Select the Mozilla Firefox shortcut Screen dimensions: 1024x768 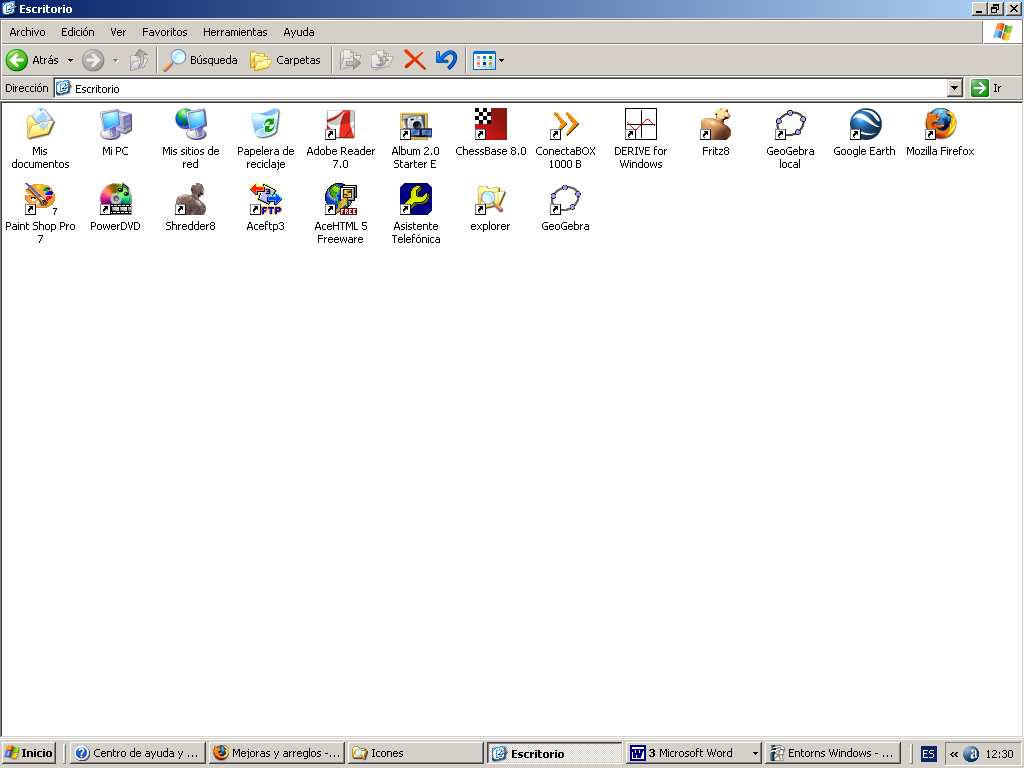pos(940,124)
